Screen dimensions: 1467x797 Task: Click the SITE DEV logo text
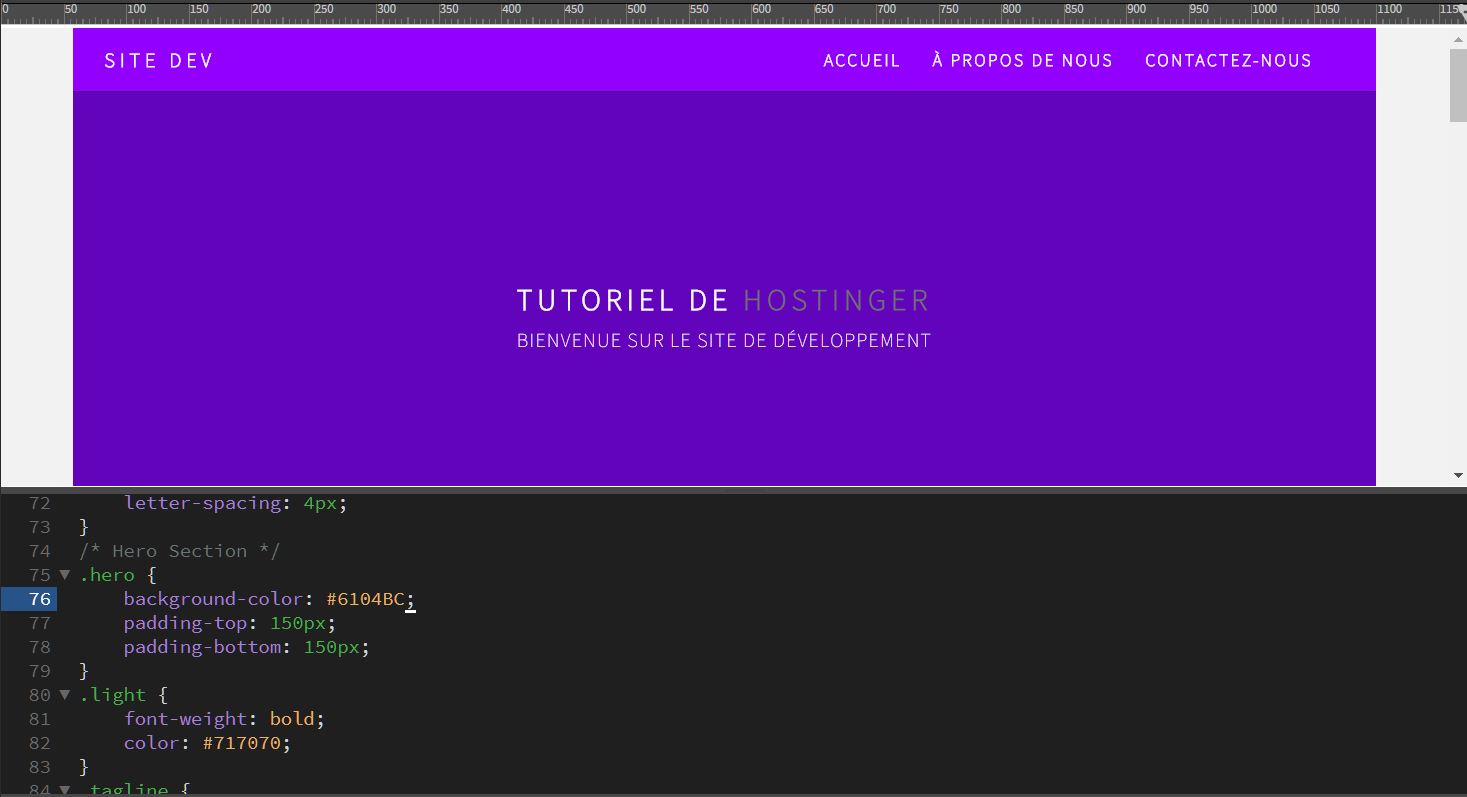click(x=159, y=61)
